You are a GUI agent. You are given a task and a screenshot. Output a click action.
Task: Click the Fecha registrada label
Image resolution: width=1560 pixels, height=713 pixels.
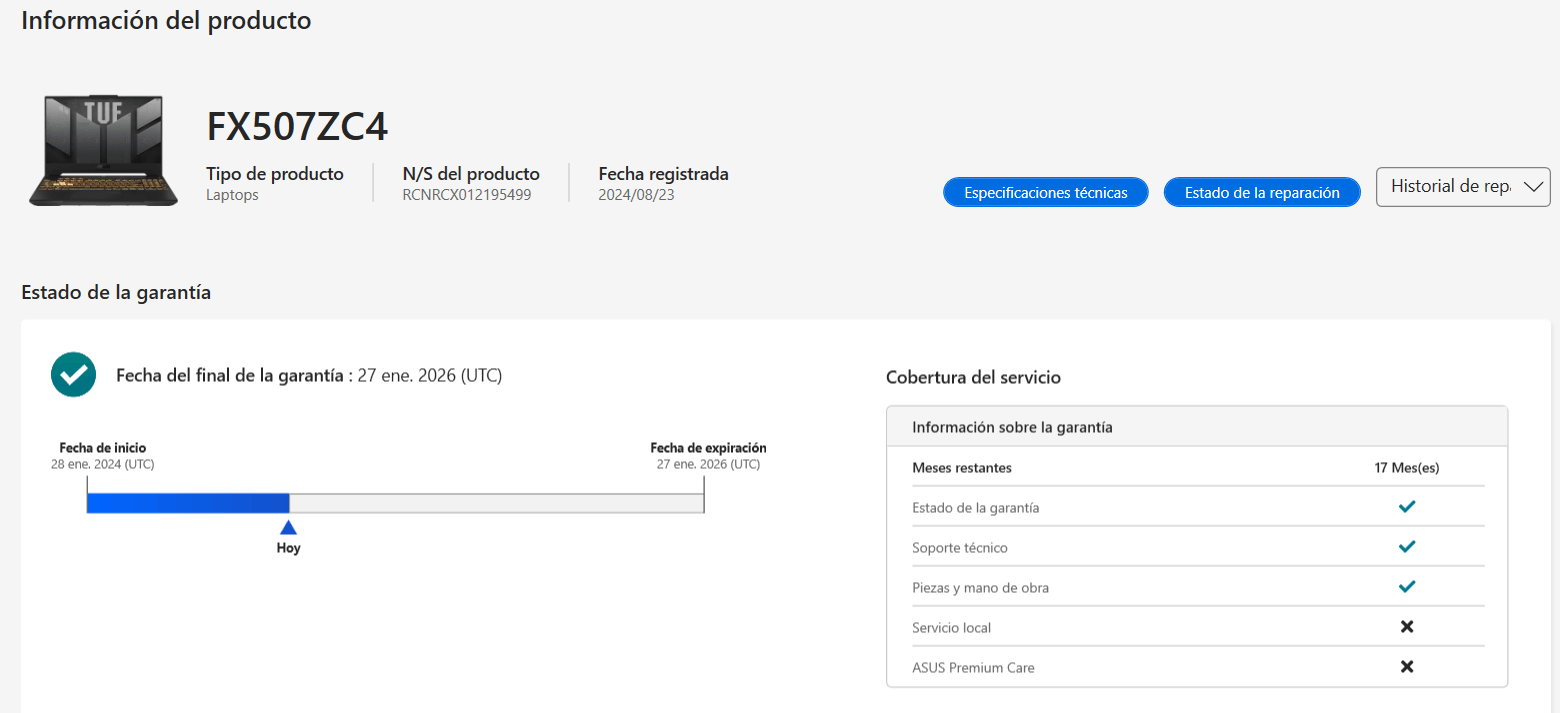(663, 174)
